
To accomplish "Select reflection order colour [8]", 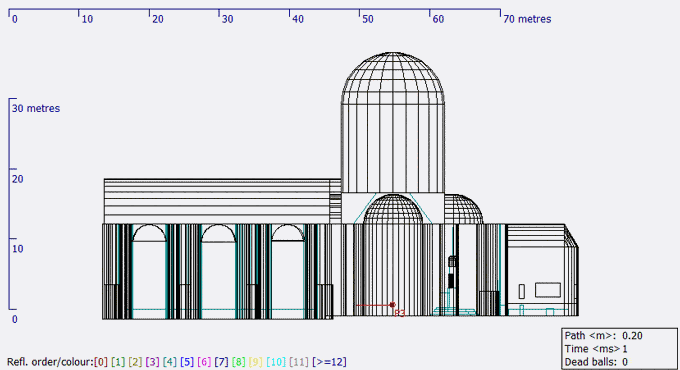I will [x=239, y=362].
